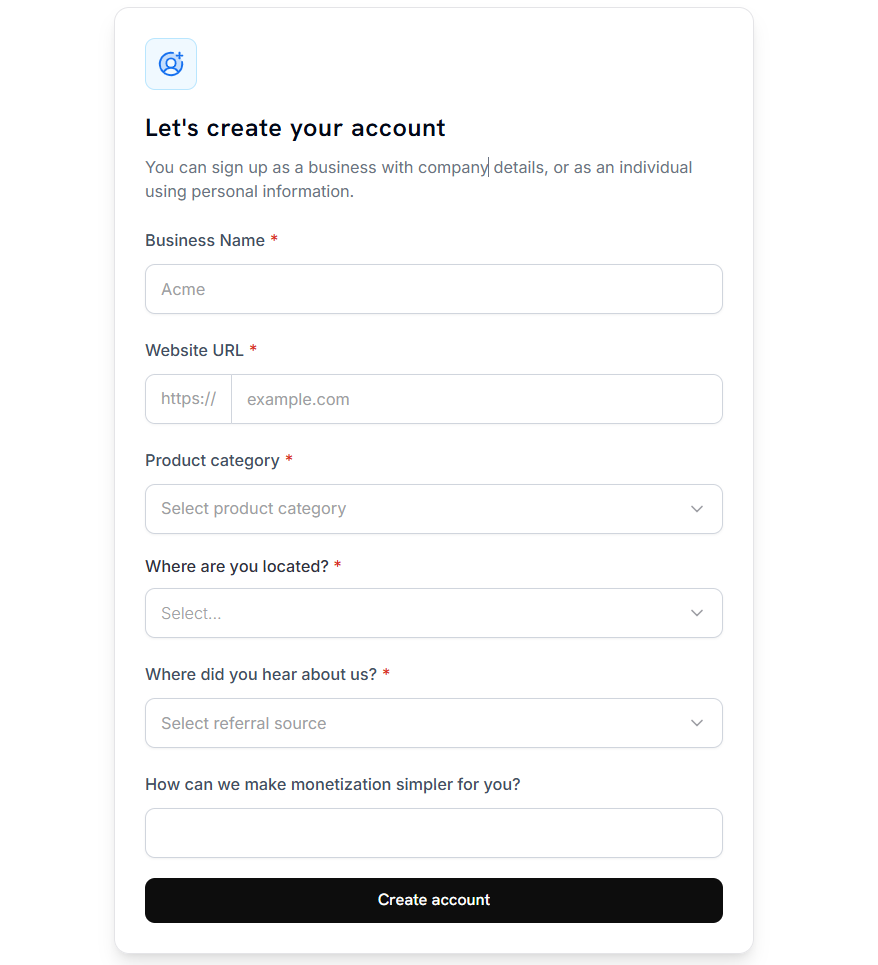The image size is (878, 965).
Task: Expand the location Select... dropdown
Action: (x=420, y=613)
